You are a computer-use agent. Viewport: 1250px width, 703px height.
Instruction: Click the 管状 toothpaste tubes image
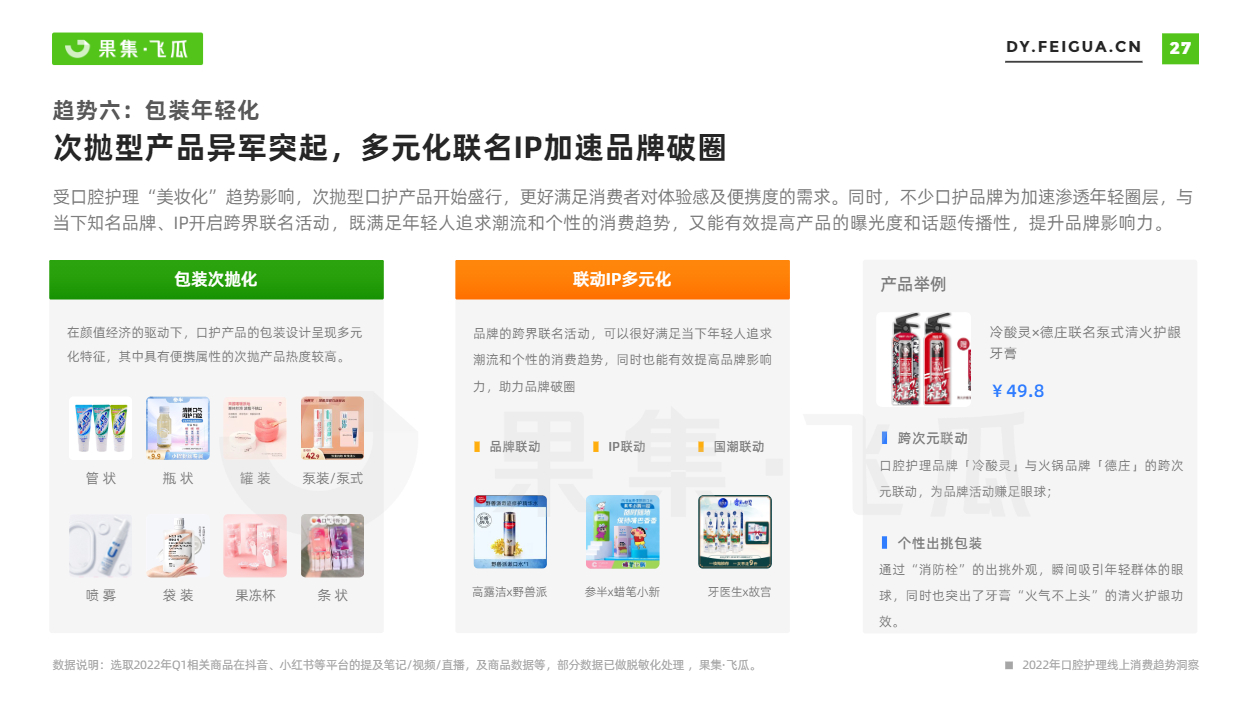(x=100, y=428)
